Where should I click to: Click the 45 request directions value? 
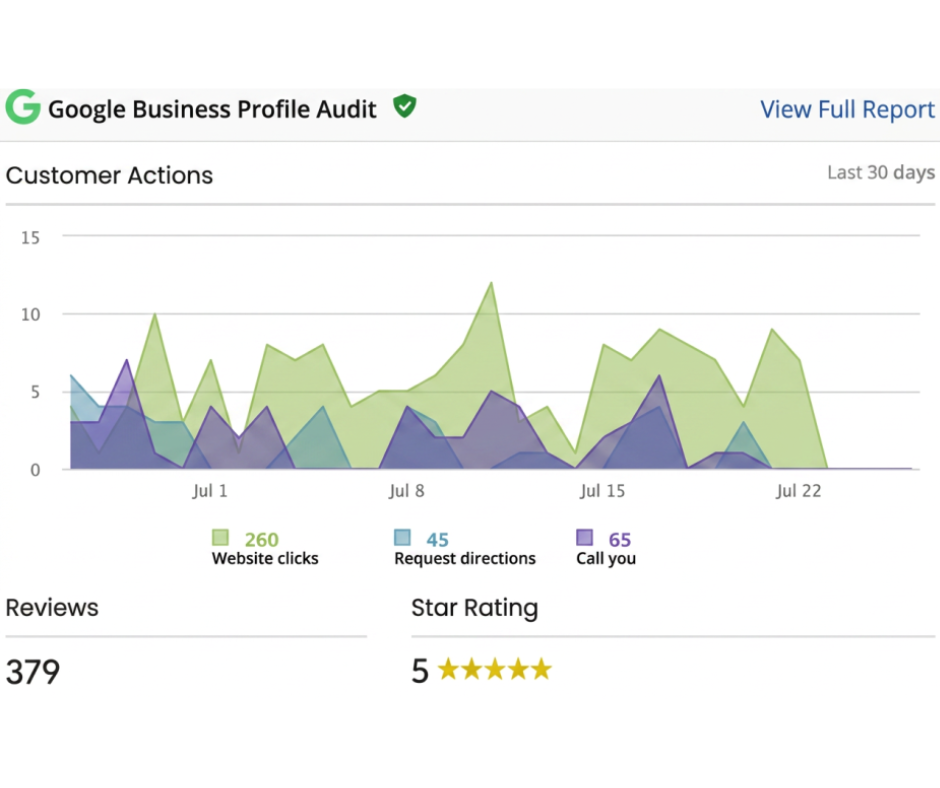tap(438, 540)
